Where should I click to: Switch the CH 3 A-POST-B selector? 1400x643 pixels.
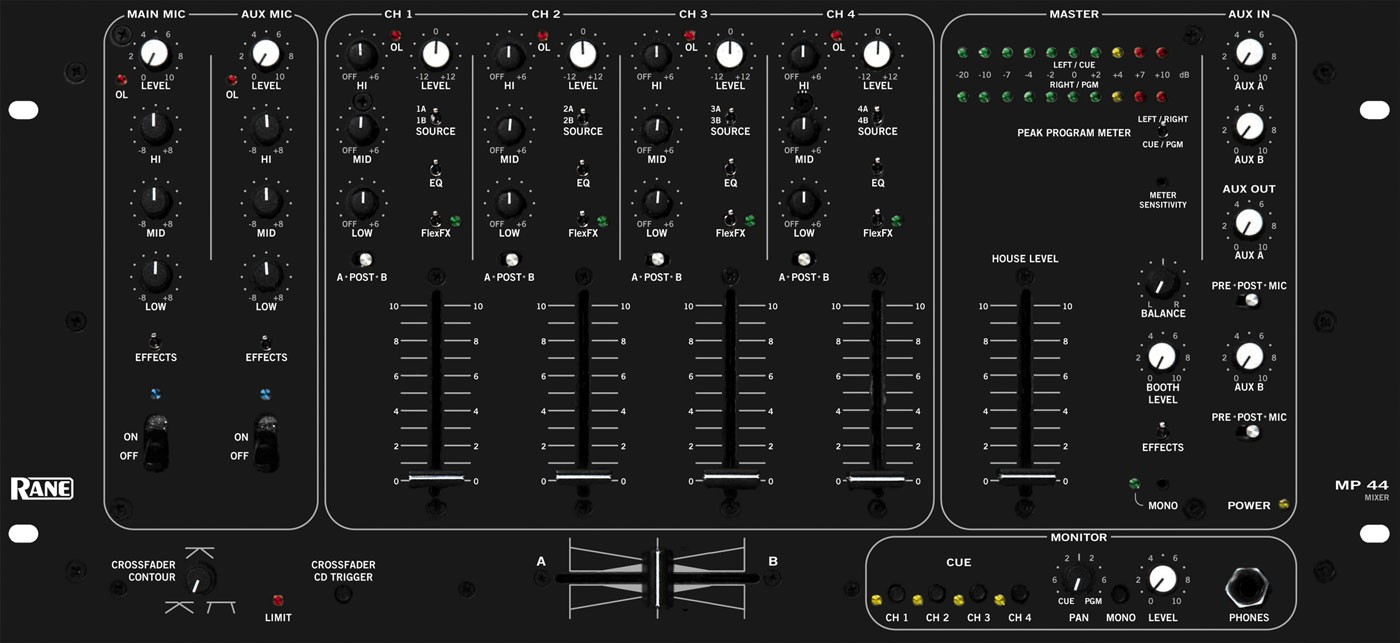pos(657,259)
